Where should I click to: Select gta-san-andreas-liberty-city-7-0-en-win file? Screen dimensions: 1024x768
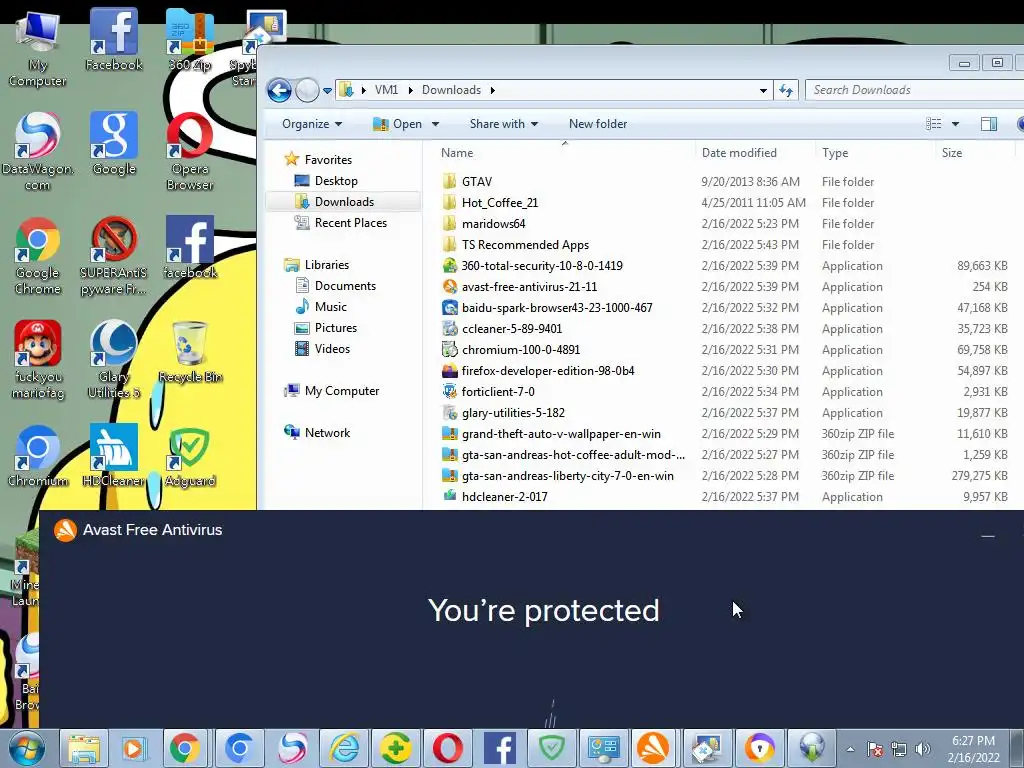pos(568,475)
